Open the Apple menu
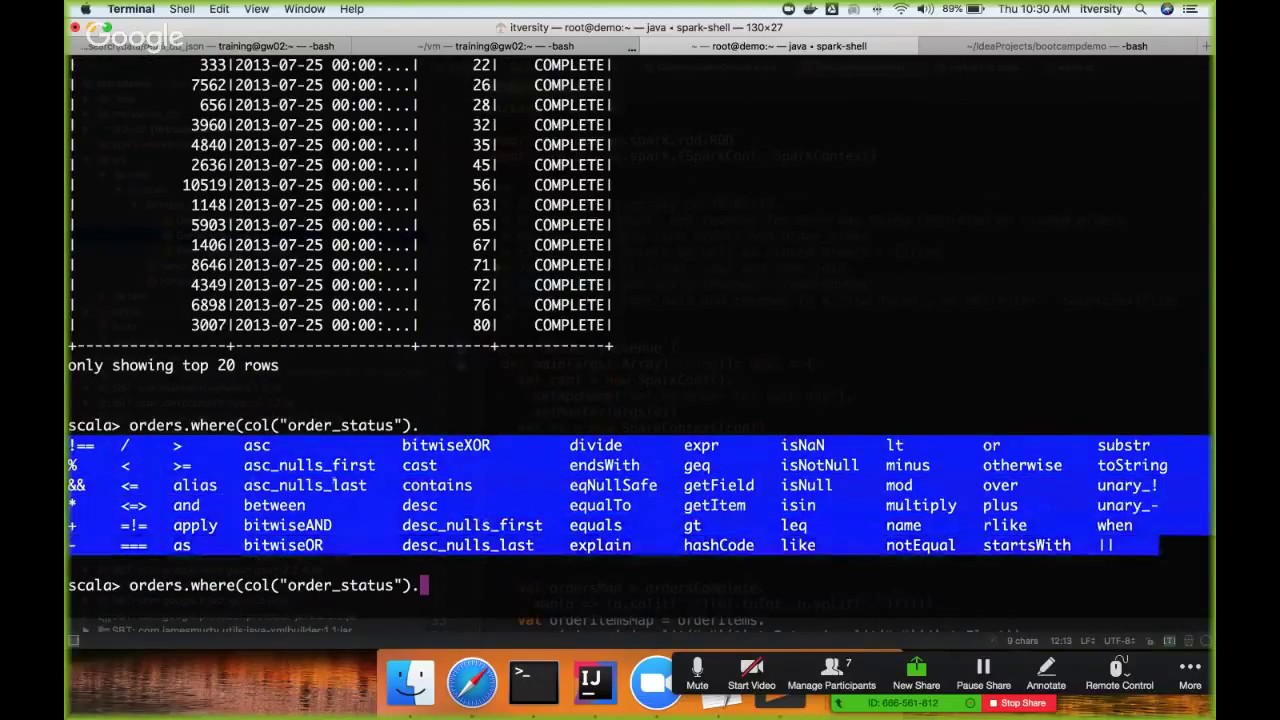 coord(86,9)
